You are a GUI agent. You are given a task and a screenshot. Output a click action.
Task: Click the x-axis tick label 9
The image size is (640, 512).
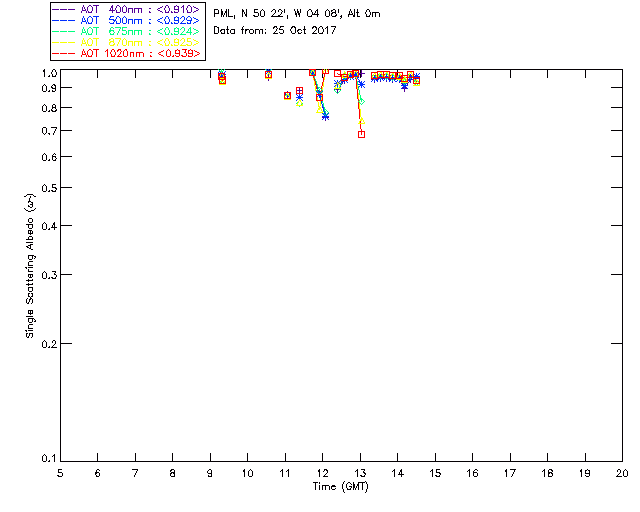(x=210, y=473)
